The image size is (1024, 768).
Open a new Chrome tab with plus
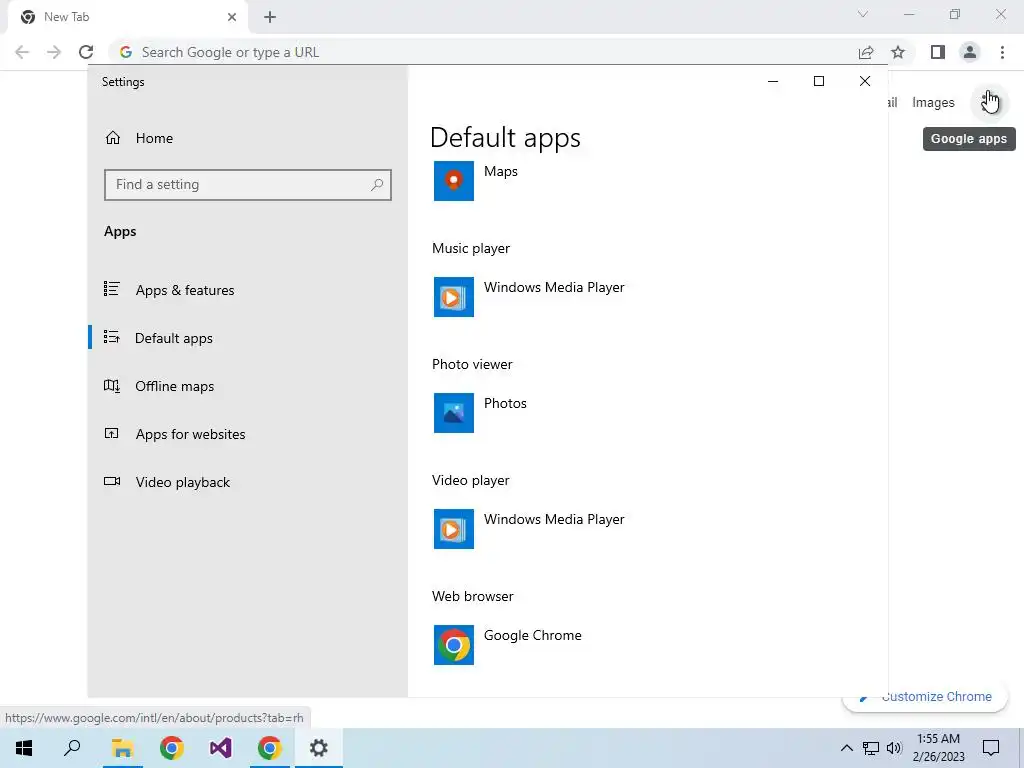click(x=270, y=17)
